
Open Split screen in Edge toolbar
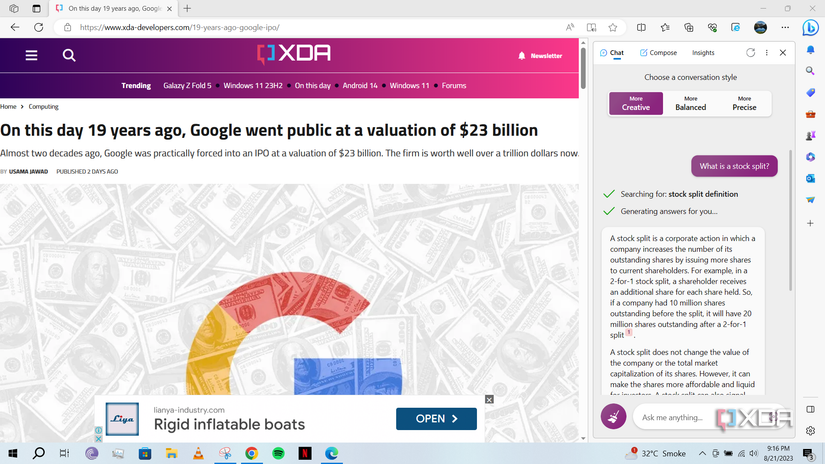click(x=641, y=27)
